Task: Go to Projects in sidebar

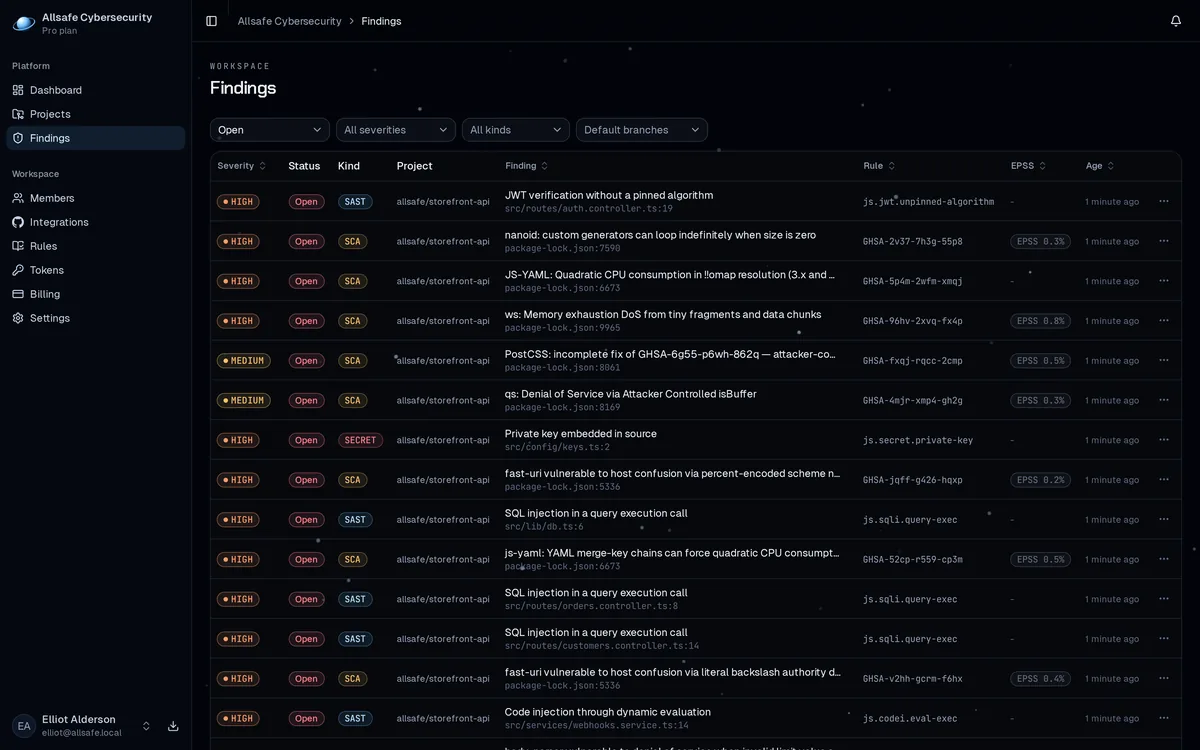Action: [x=96, y=114]
